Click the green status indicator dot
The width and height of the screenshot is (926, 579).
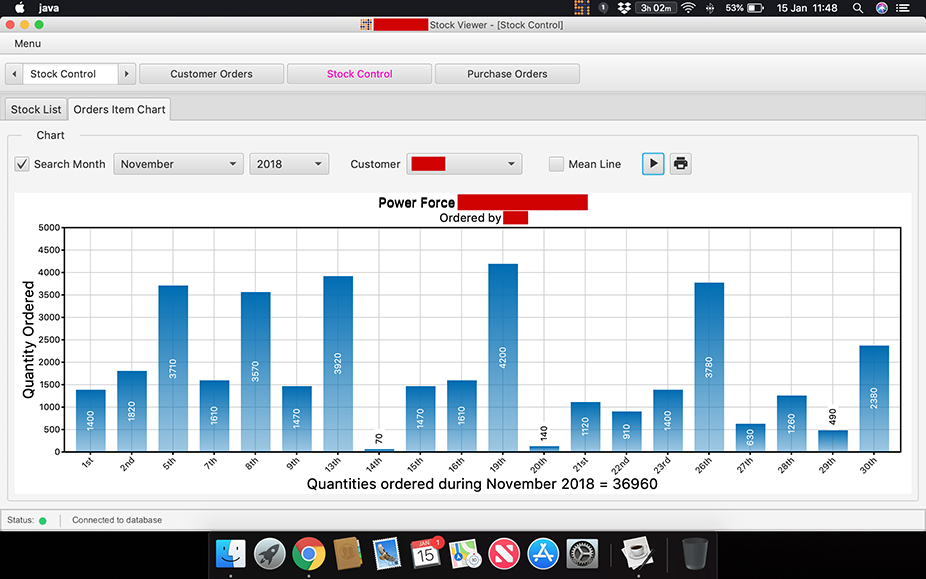43,521
